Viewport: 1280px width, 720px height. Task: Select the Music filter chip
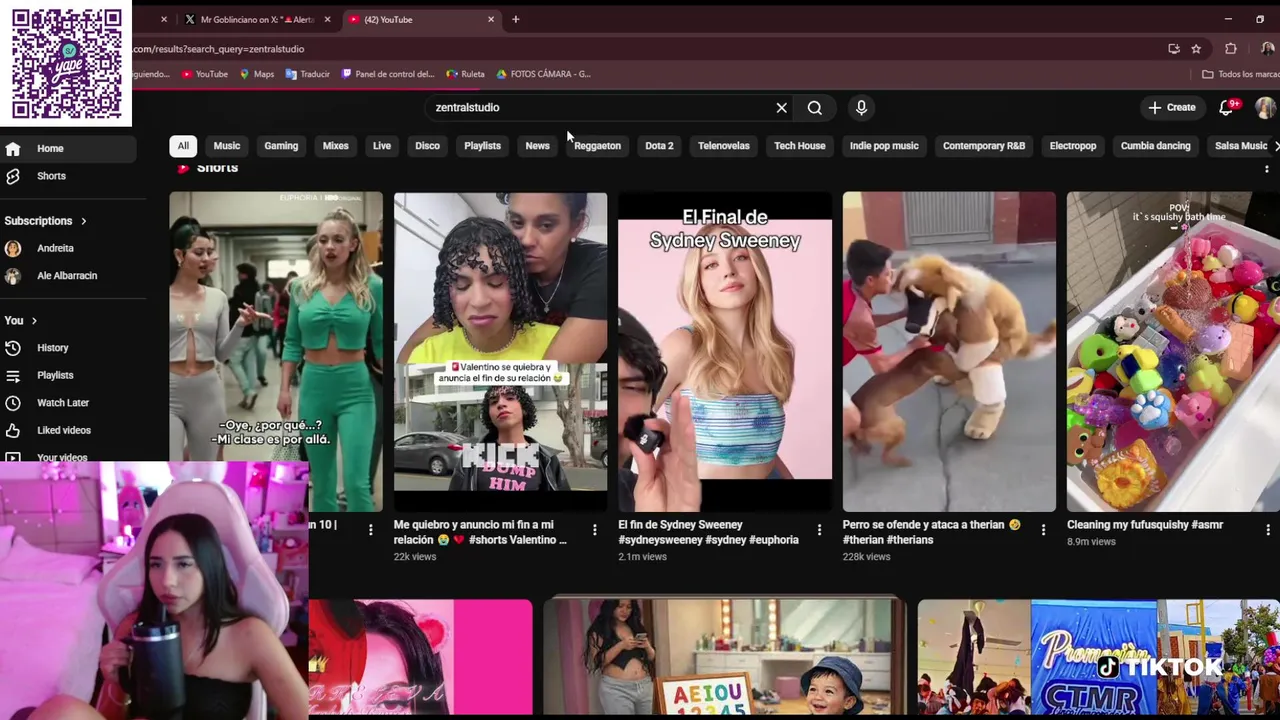(227, 146)
